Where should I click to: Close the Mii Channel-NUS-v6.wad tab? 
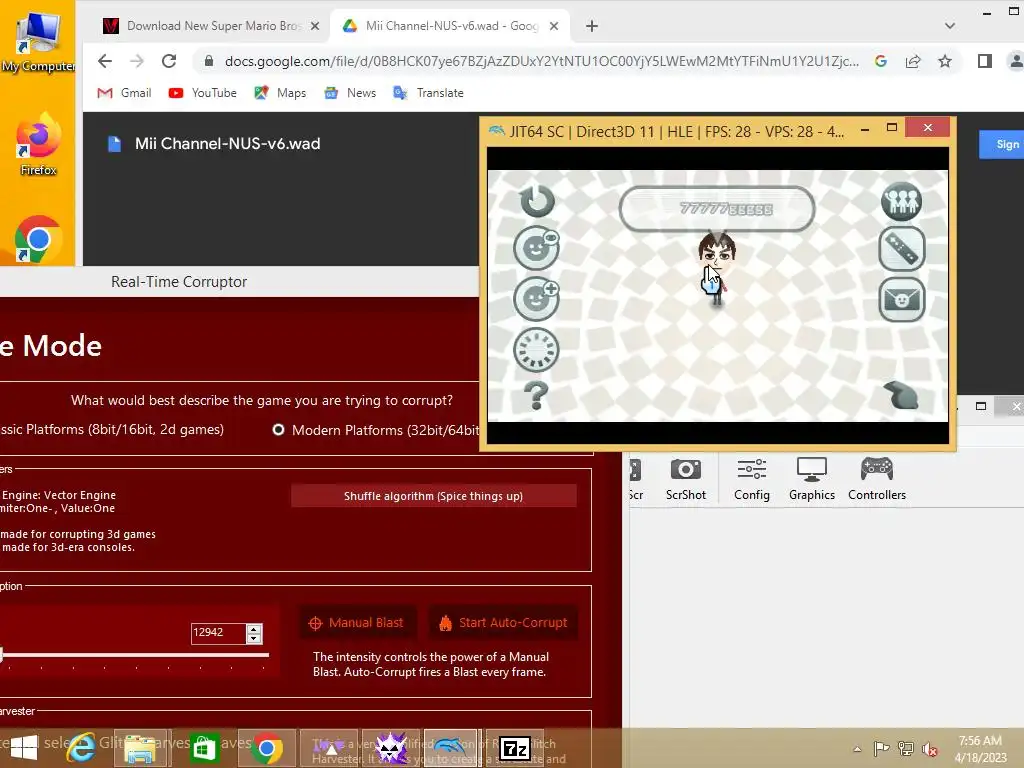coord(554,26)
